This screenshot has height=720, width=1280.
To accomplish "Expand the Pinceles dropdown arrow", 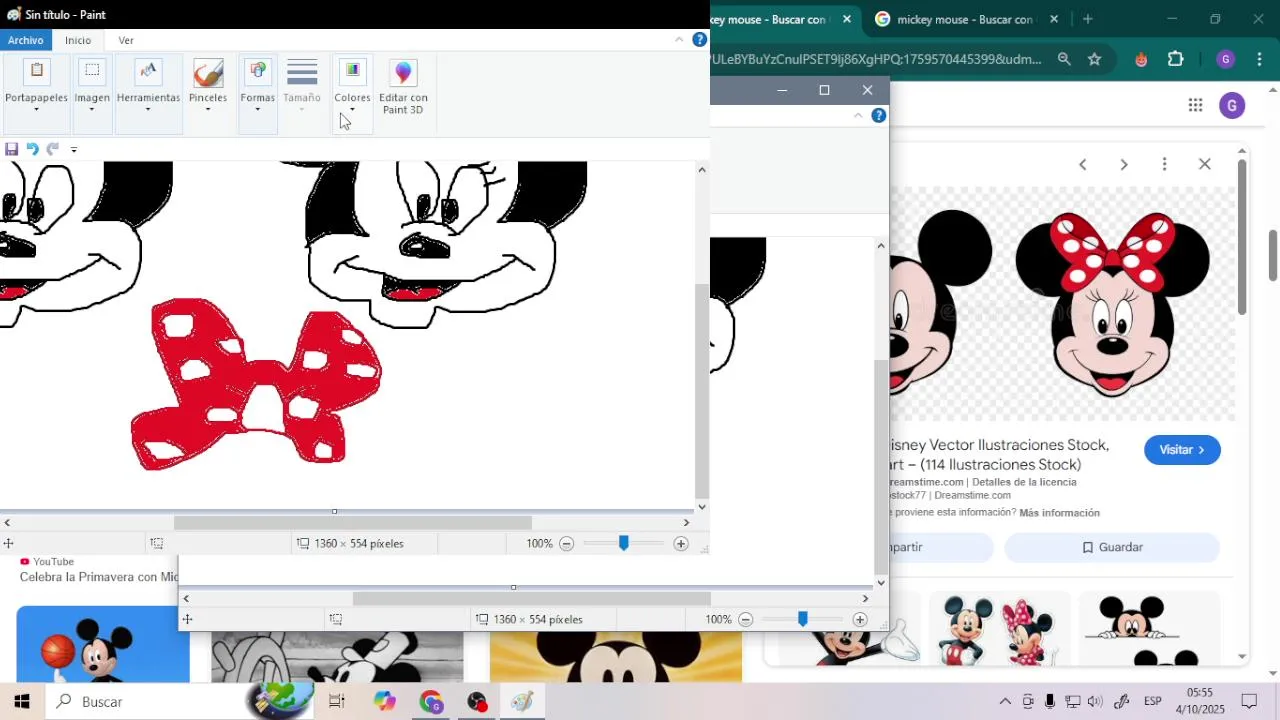I will point(208,109).
